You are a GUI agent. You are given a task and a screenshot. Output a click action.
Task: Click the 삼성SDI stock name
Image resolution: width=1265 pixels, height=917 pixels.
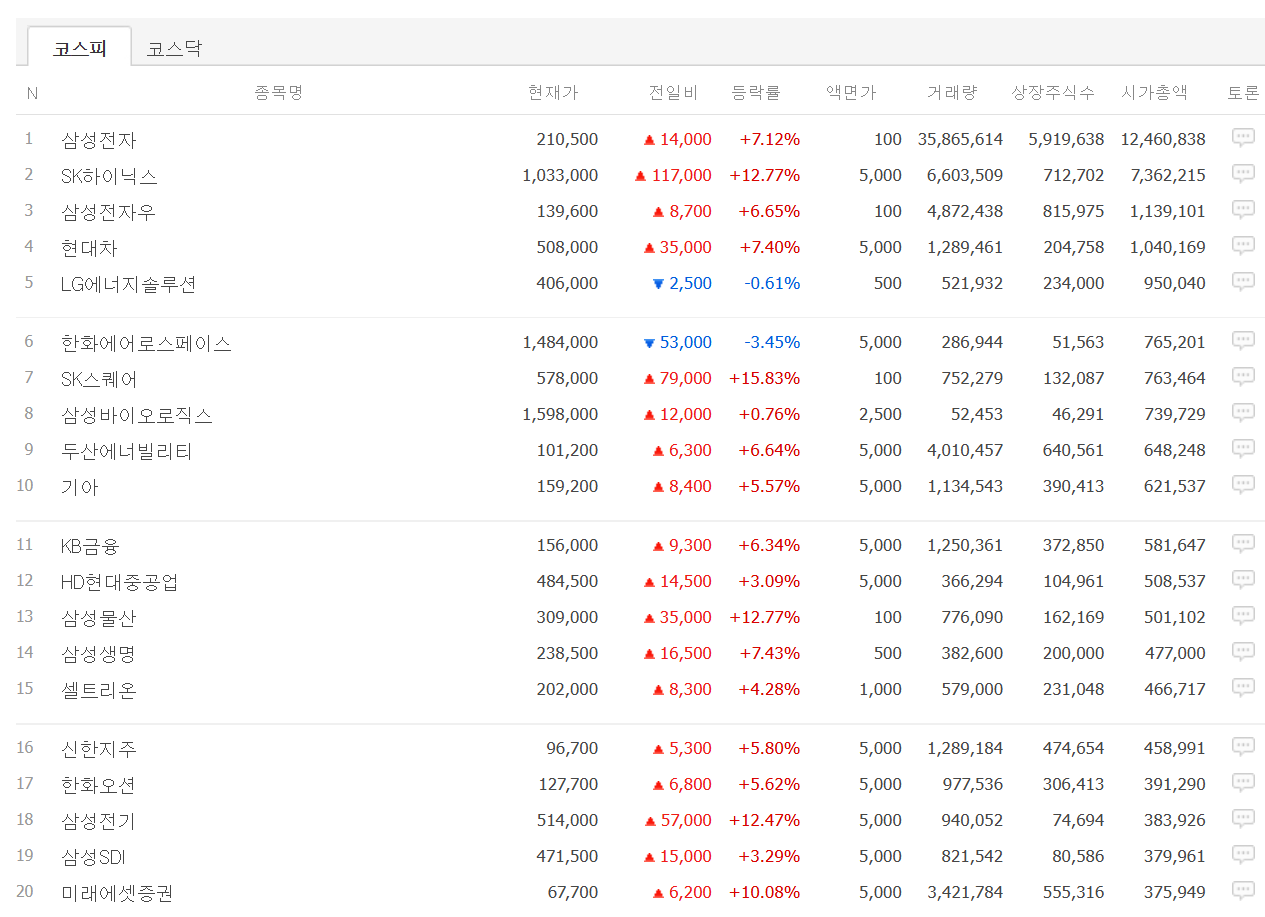[x=93, y=857]
